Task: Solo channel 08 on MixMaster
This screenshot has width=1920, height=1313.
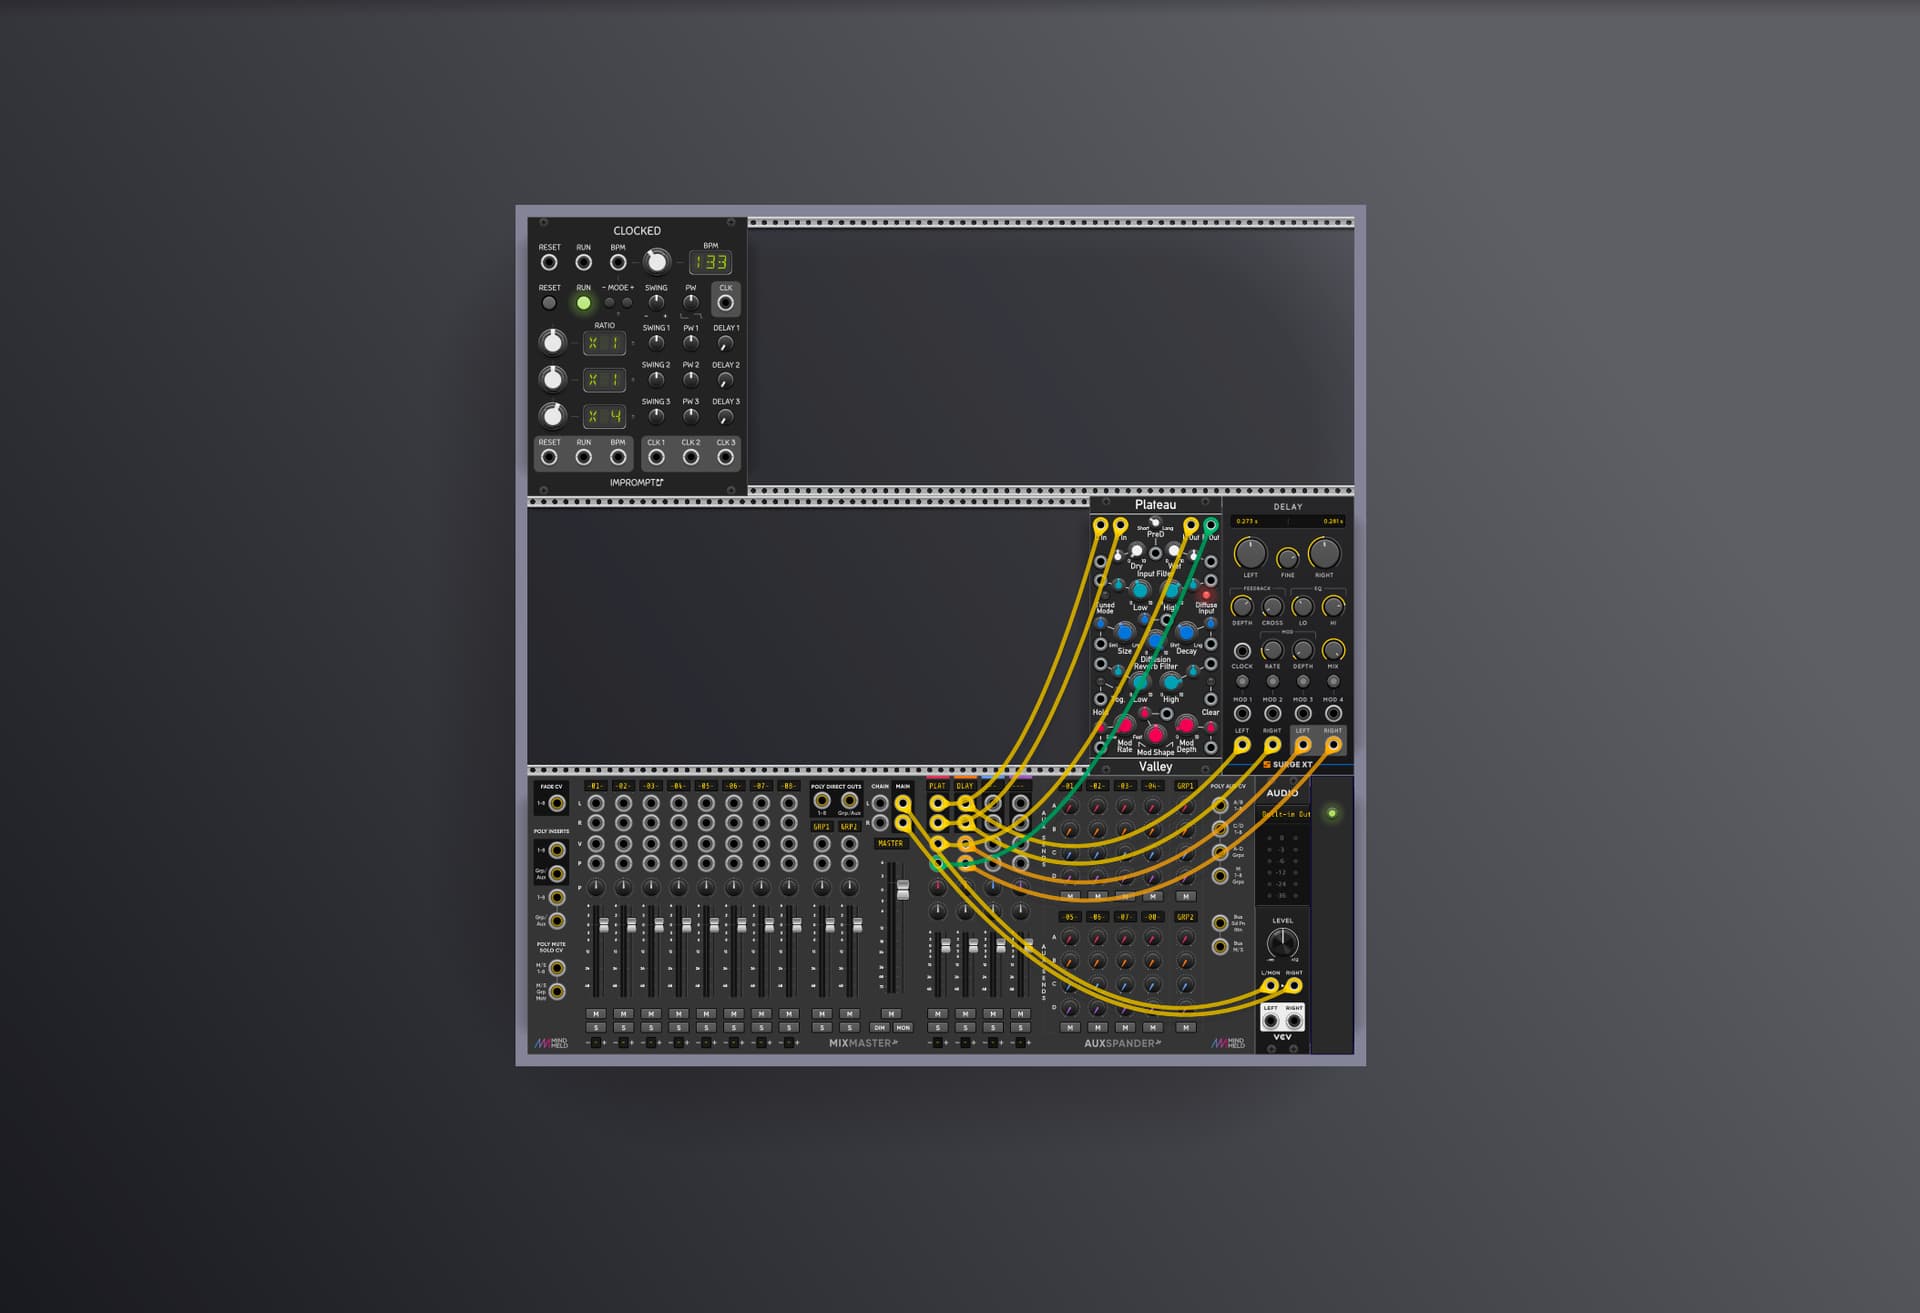Action: [789, 1027]
